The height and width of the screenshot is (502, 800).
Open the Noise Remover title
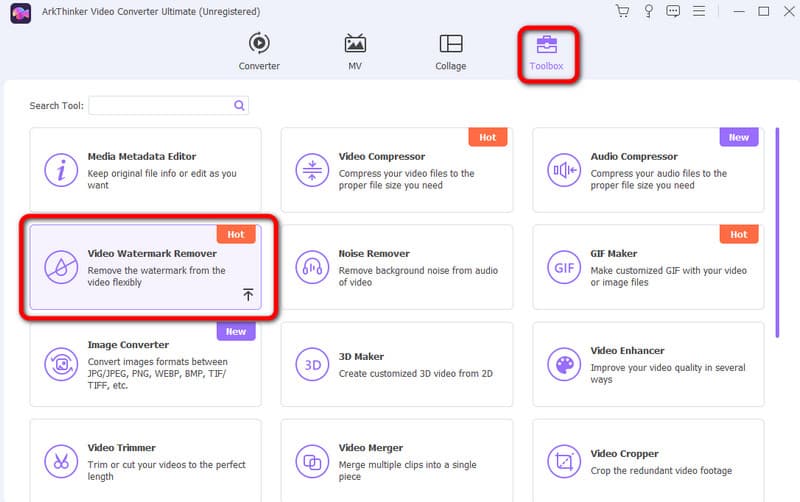[374, 254]
